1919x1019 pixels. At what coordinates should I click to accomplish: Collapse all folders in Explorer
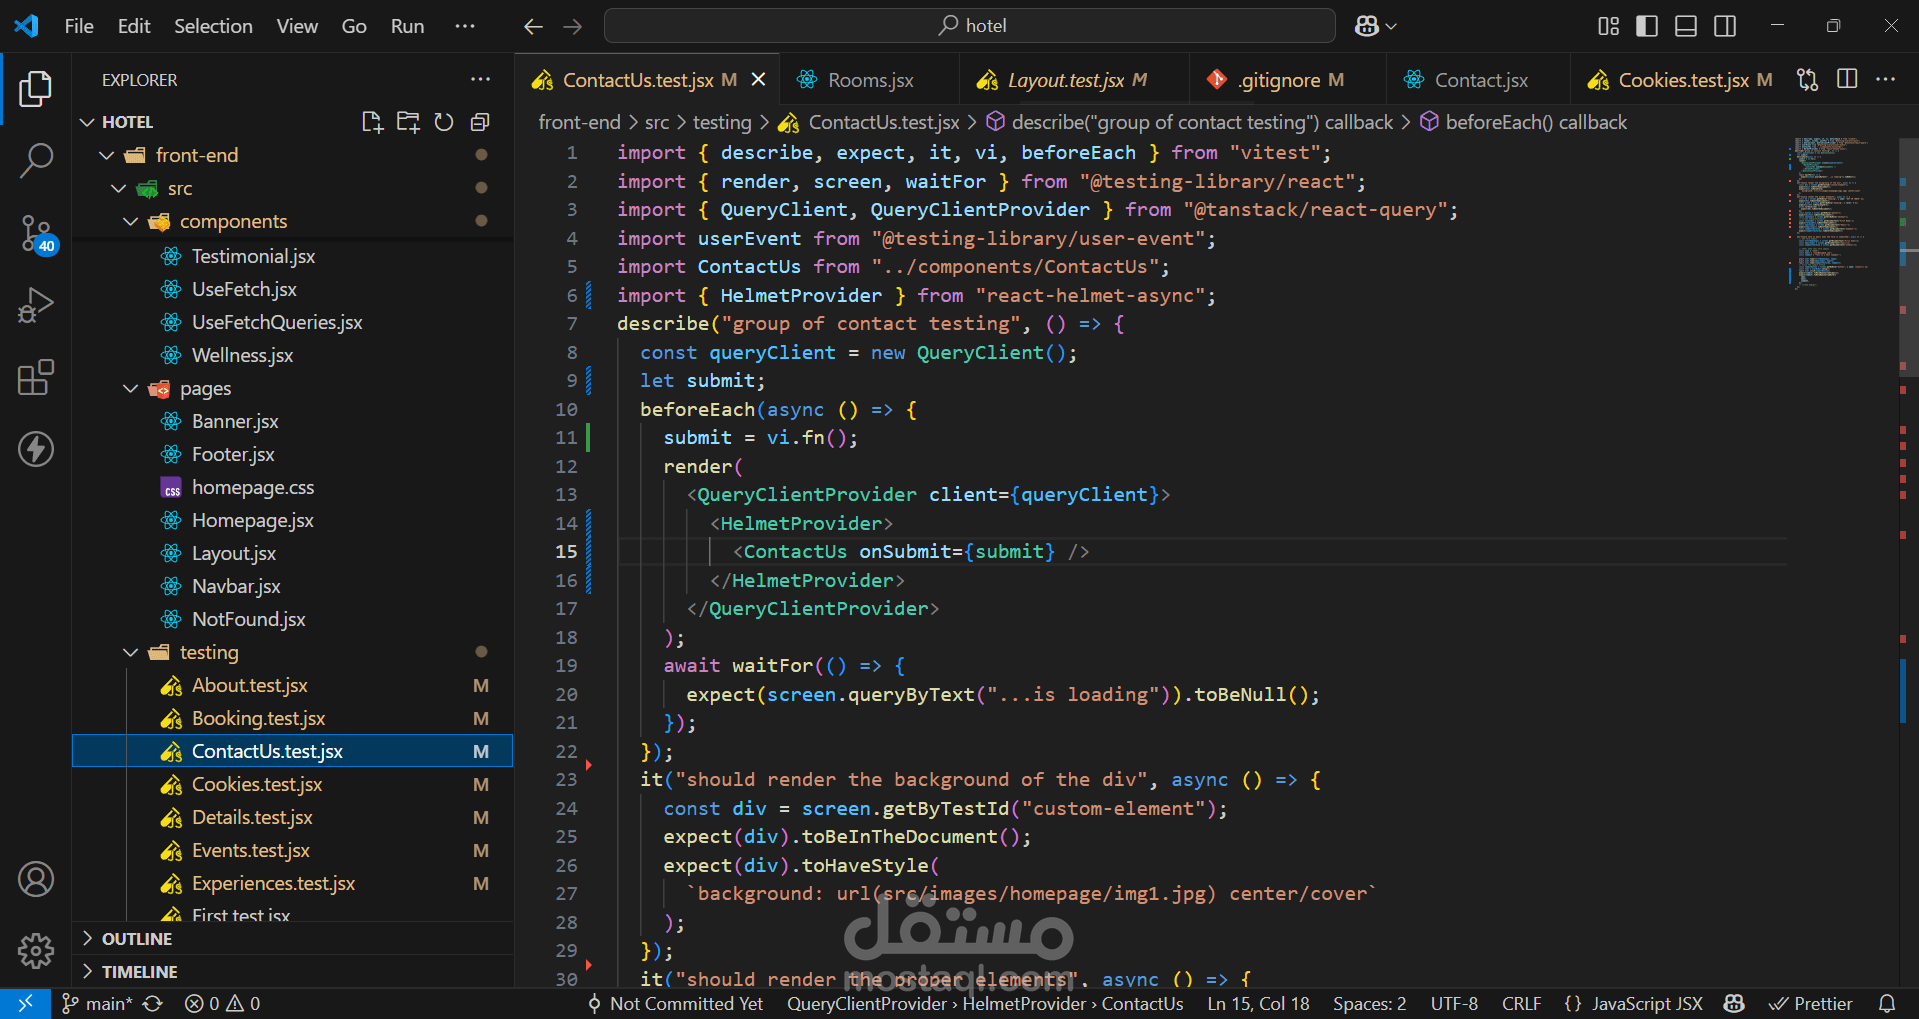(x=480, y=122)
